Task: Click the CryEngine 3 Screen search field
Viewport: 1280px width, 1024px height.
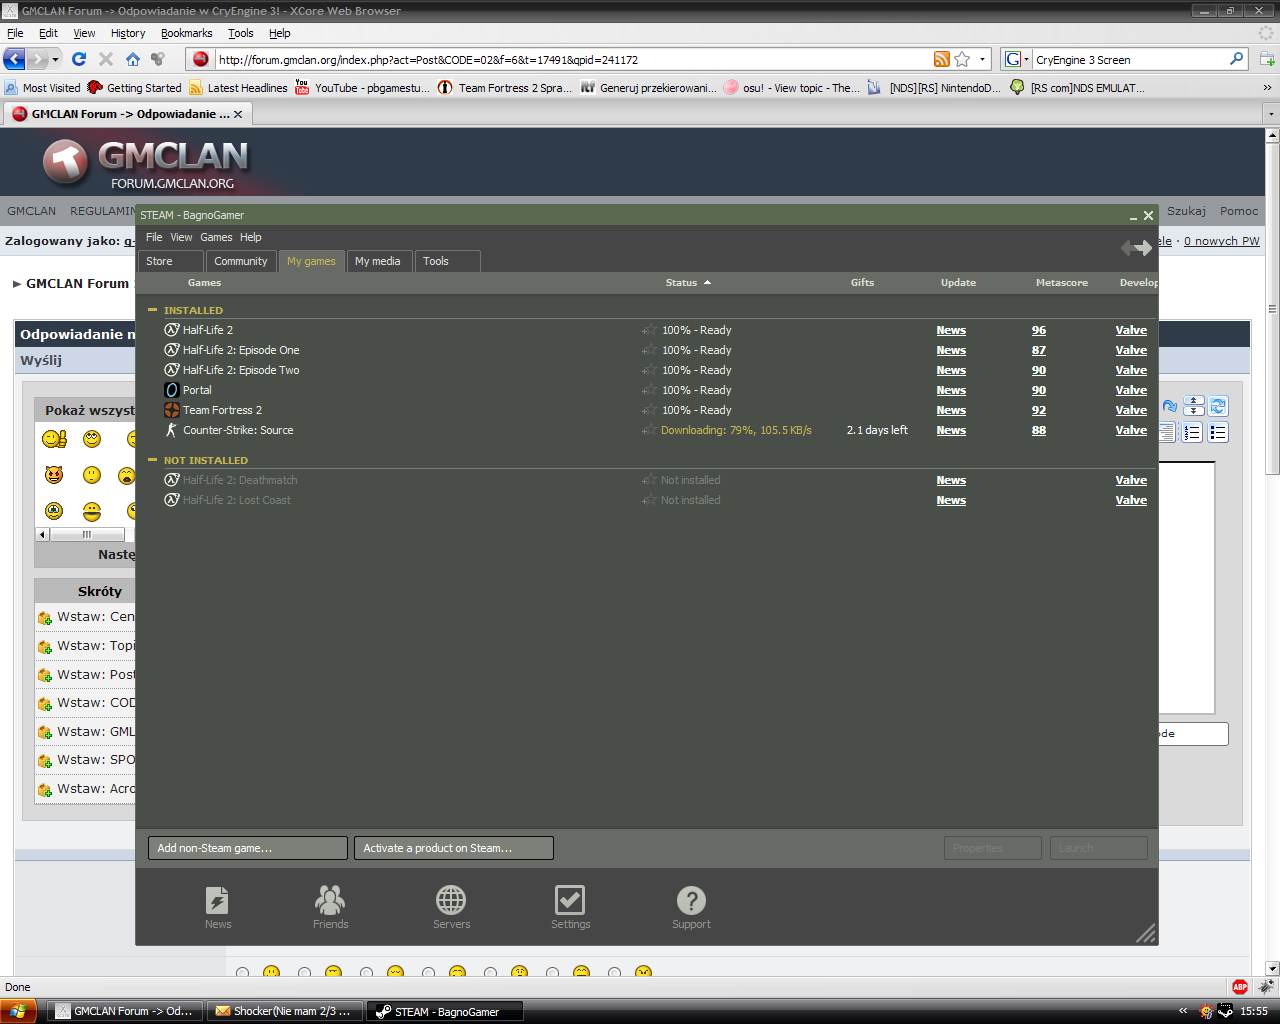Action: click(1128, 60)
